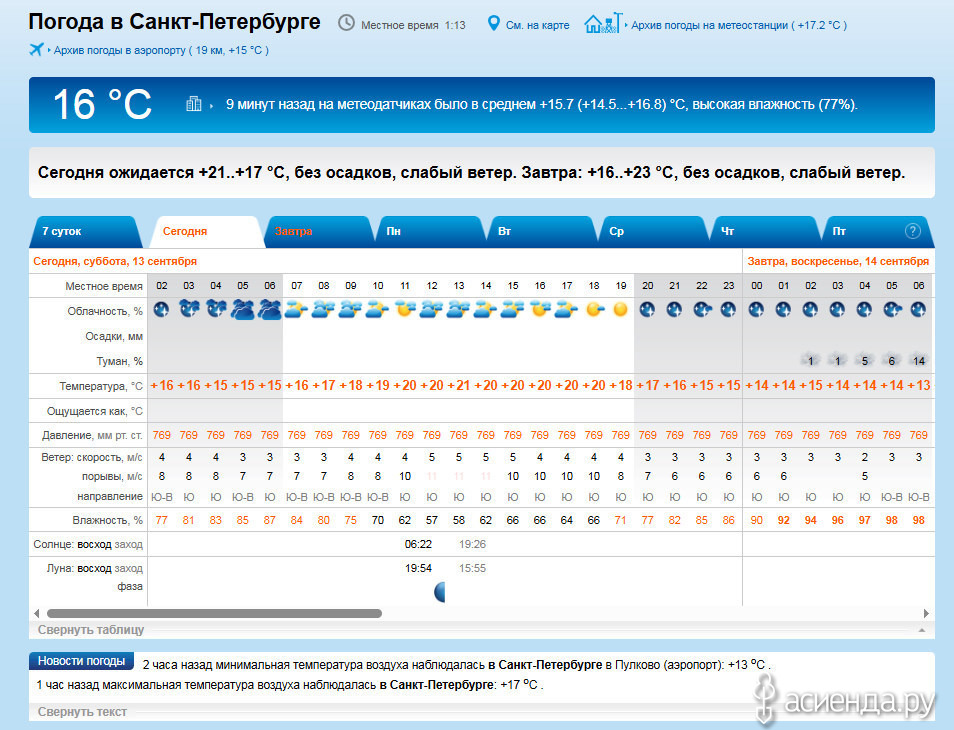Image resolution: width=954 pixels, height=730 pixels.
Task: Click the Облачность, % row label
Action: [105, 311]
